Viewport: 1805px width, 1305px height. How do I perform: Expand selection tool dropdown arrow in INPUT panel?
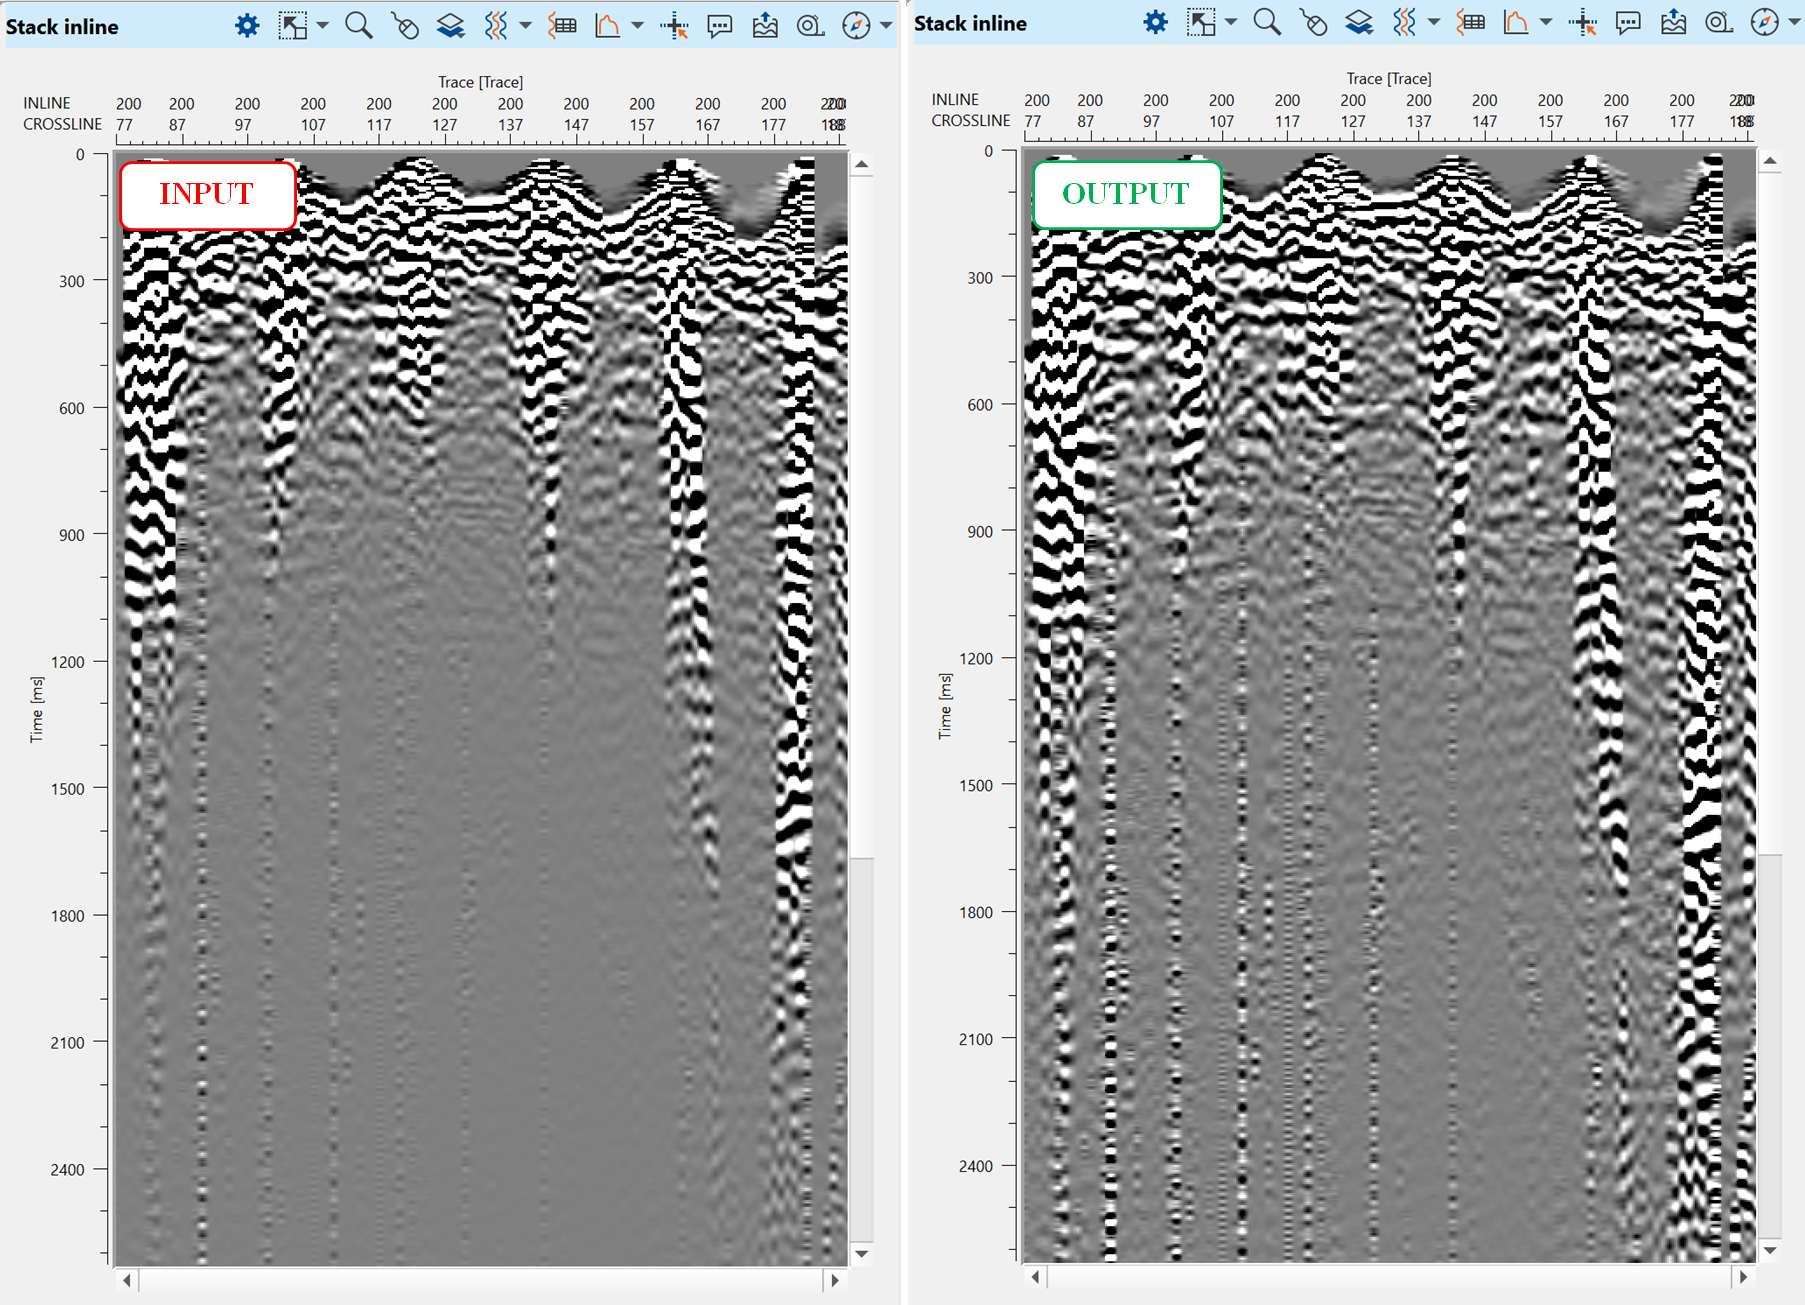point(322,26)
